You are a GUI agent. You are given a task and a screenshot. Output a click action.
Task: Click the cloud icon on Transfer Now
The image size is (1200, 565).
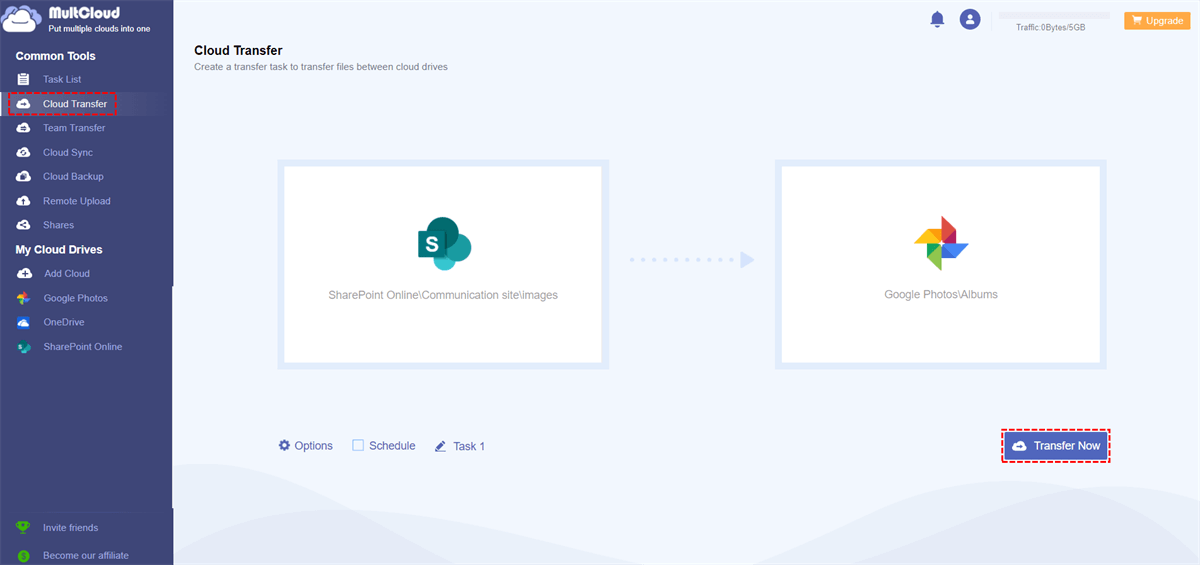coord(1019,446)
